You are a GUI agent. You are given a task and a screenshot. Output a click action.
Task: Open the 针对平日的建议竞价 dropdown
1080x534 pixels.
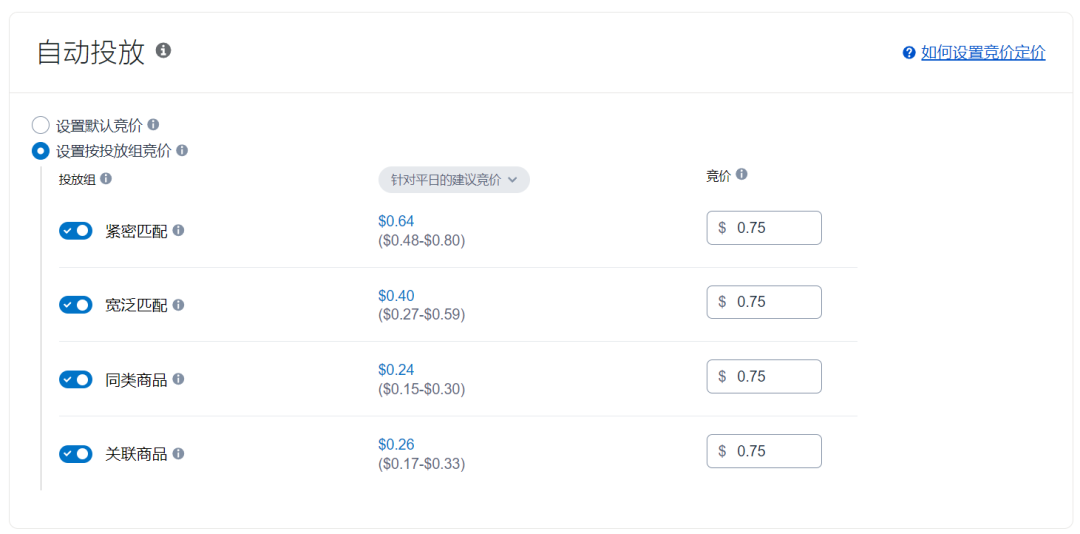click(454, 180)
